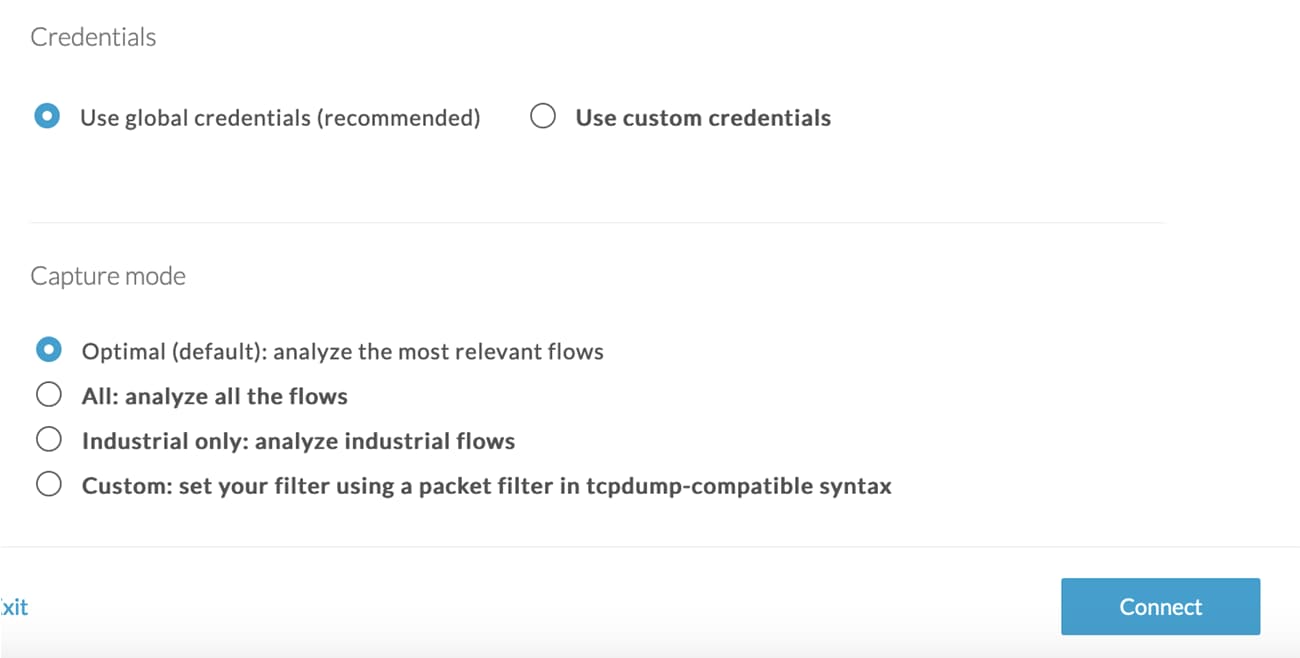This screenshot has width=1300, height=658.
Task: Switch to the Custom packet filter radio
Action: click(x=48, y=485)
